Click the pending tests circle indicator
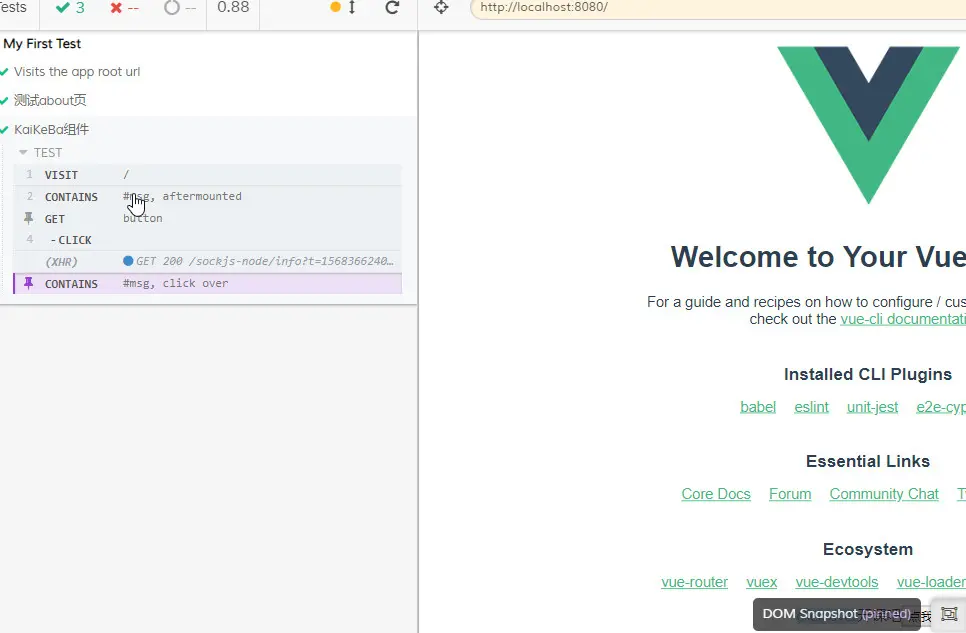This screenshot has height=633, width=966. click(180, 7)
